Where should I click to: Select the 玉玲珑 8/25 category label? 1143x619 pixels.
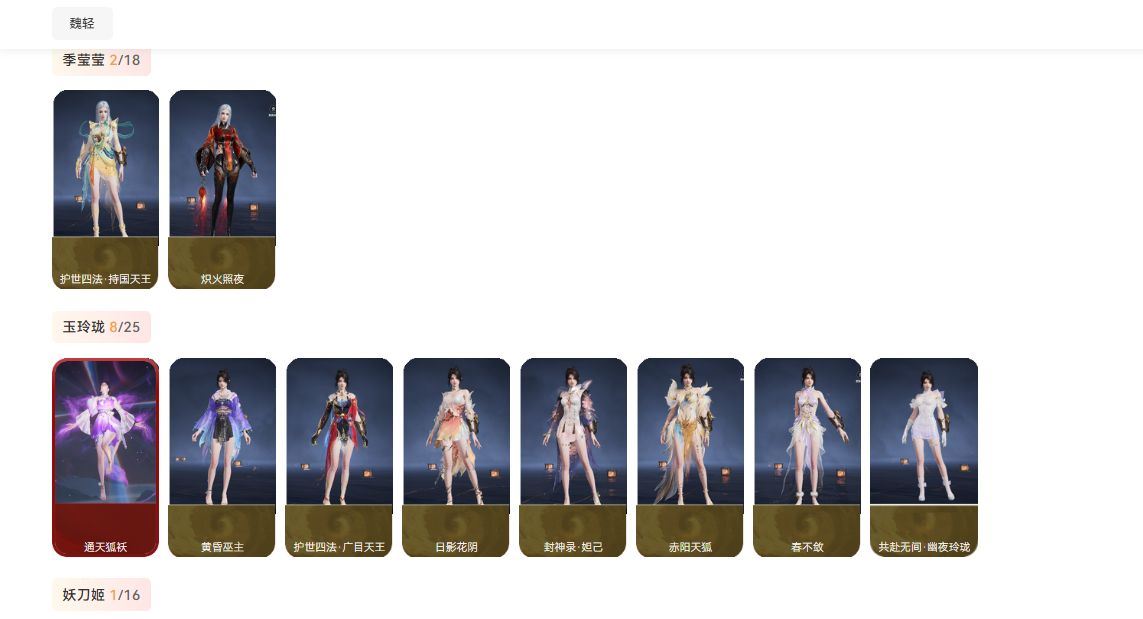(x=101, y=327)
